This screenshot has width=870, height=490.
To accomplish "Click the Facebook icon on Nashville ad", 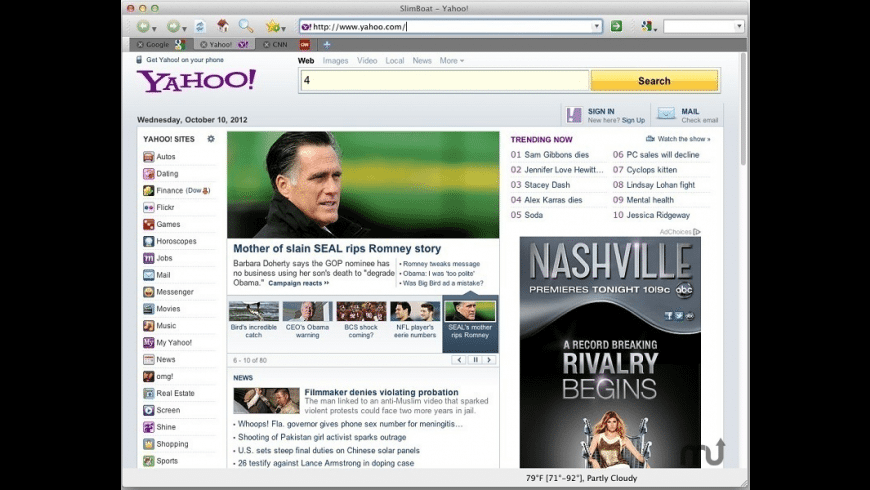I will [x=669, y=316].
